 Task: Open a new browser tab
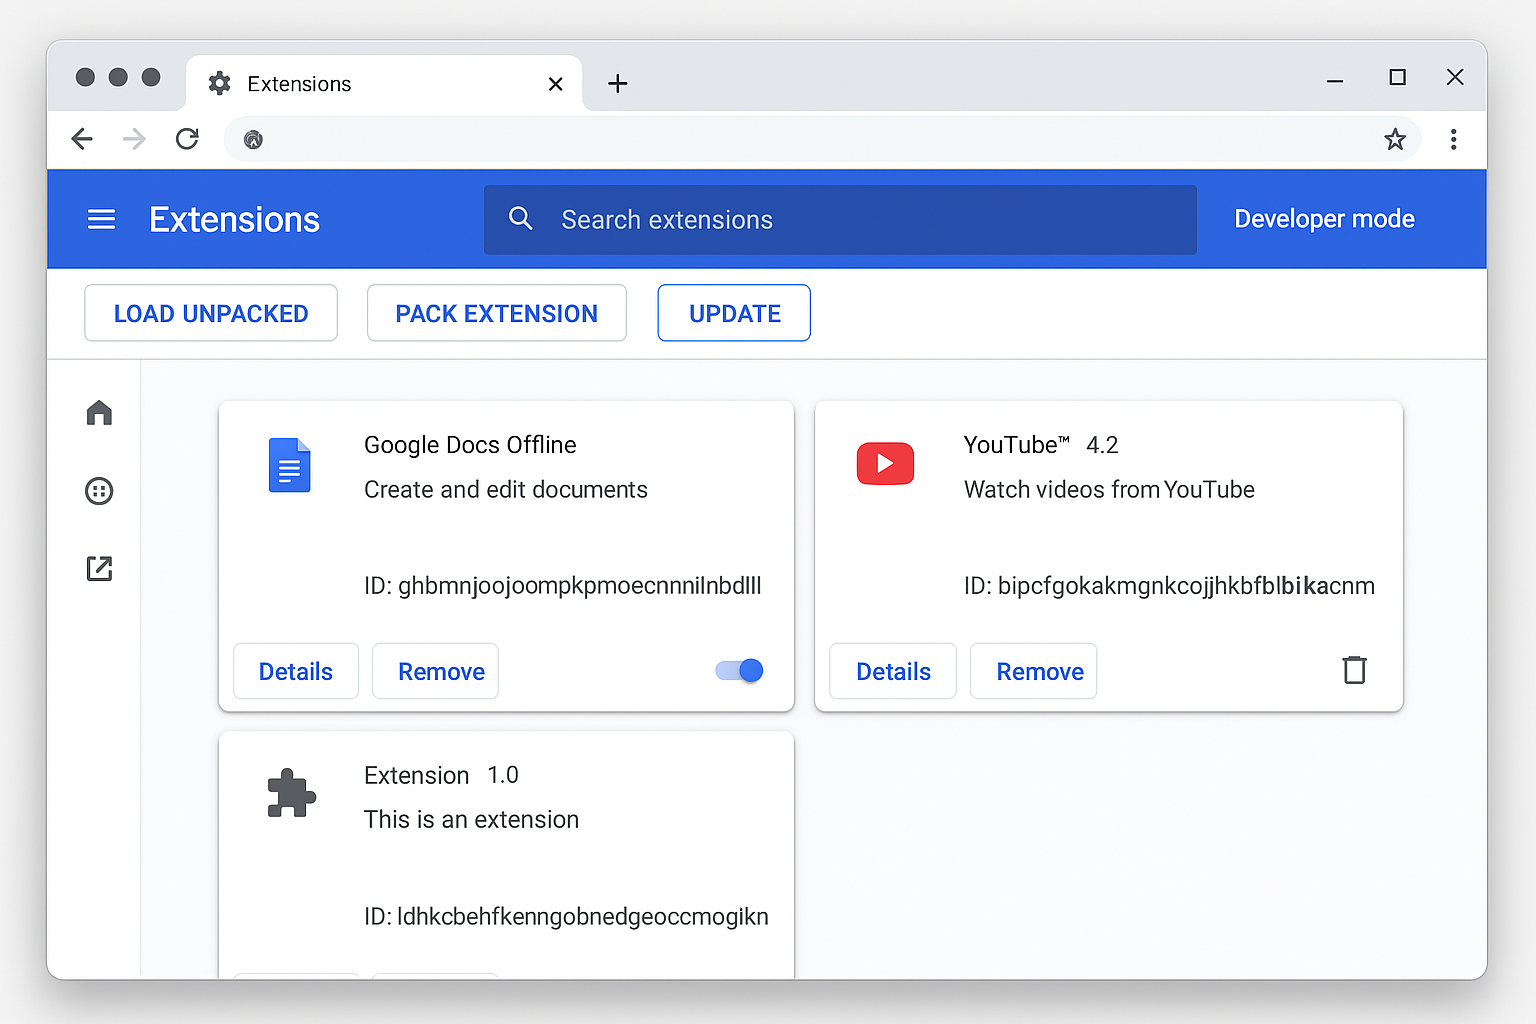[617, 83]
